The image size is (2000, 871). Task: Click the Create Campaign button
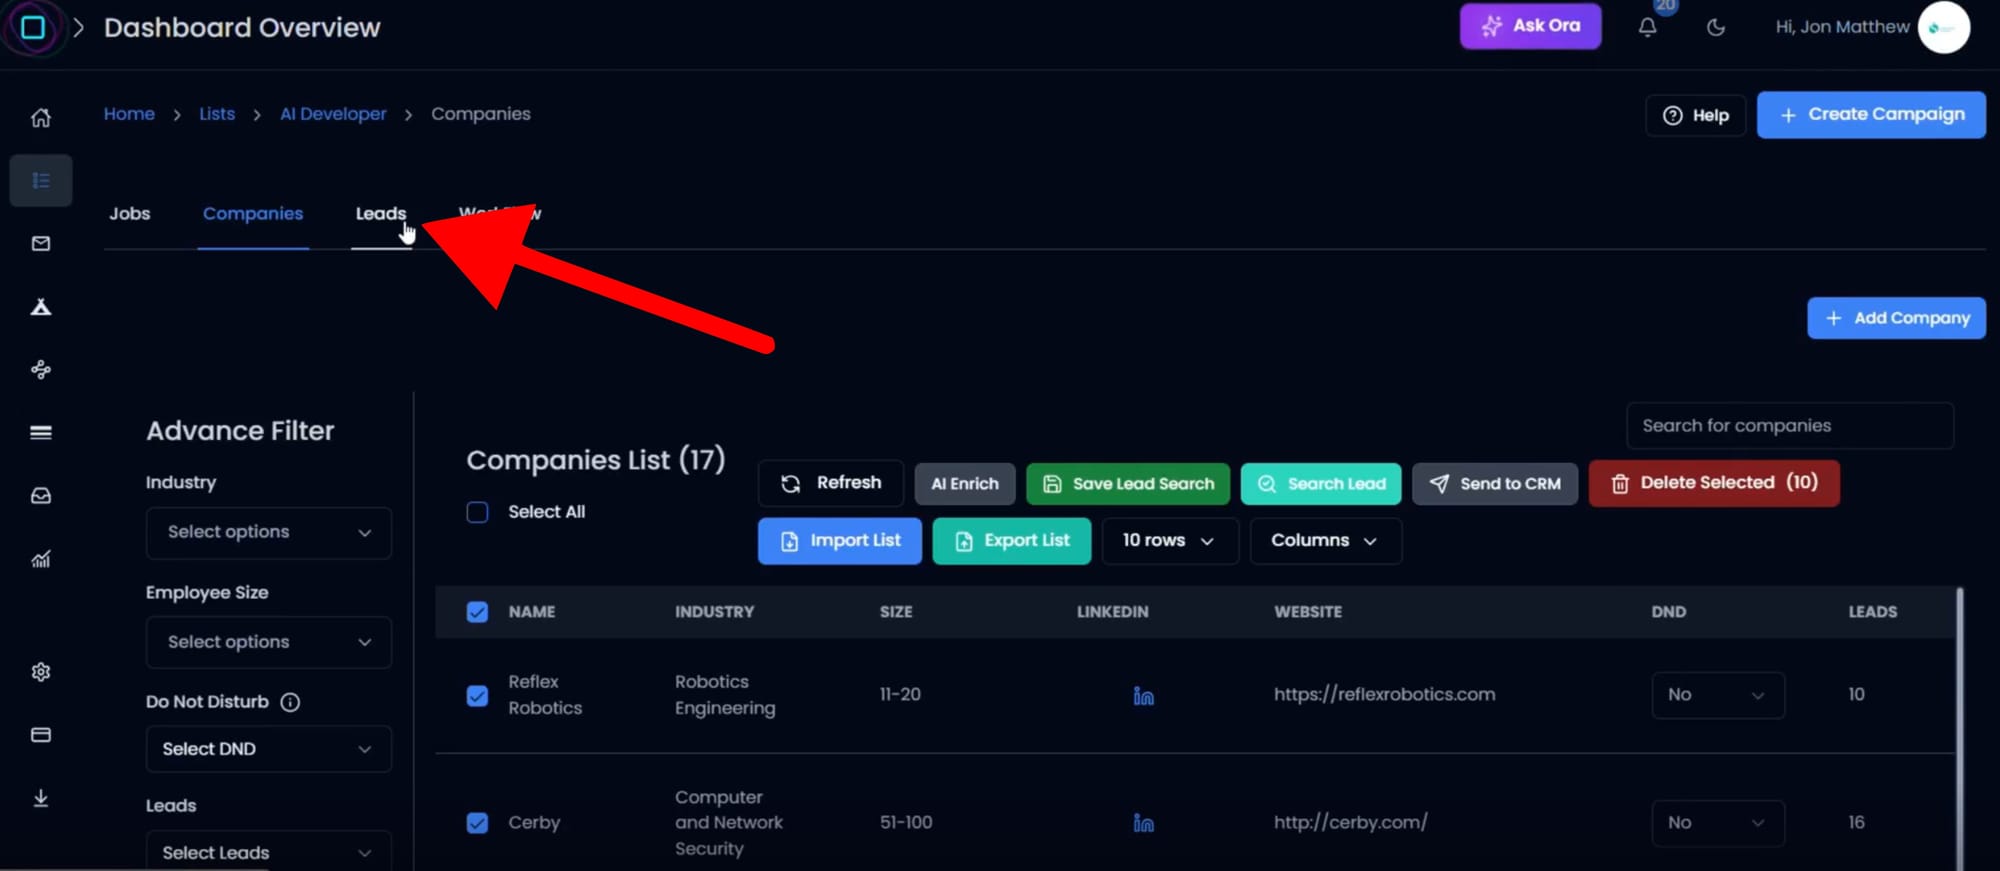(1870, 115)
